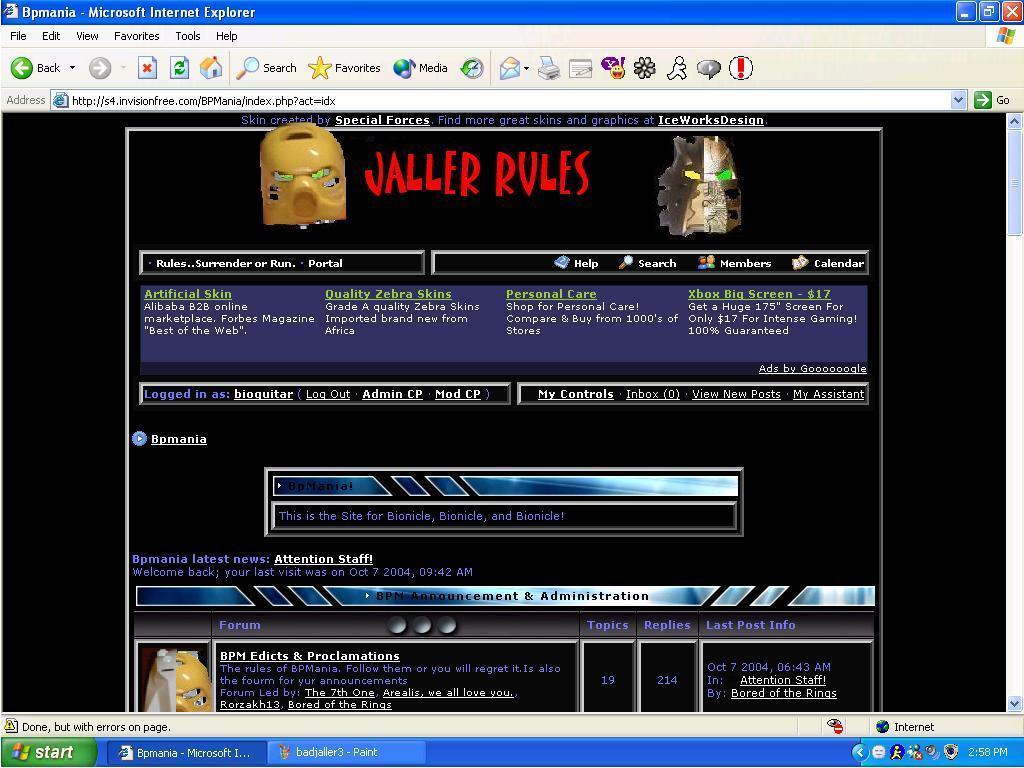The height and width of the screenshot is (768, 1024).
Task: Go to the Home page icon
Action: point(211,68)
